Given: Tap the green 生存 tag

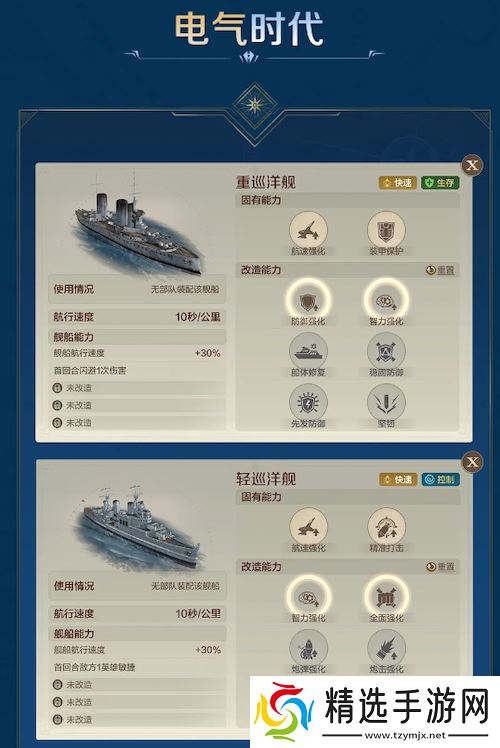Looking at the screenshot, I should click(440, 183).
